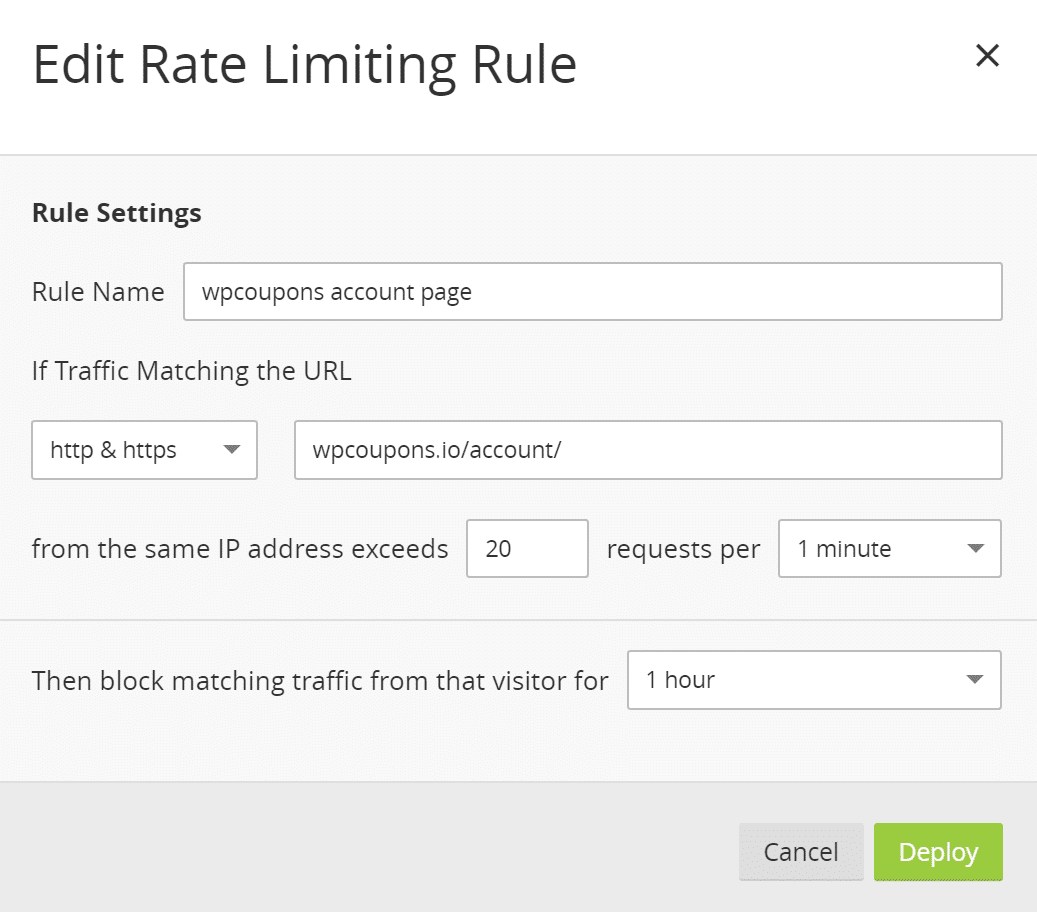This screenshot has width=1037, height=912.
Task: Click the Rule Settings heading
Action: coord(116,212)
